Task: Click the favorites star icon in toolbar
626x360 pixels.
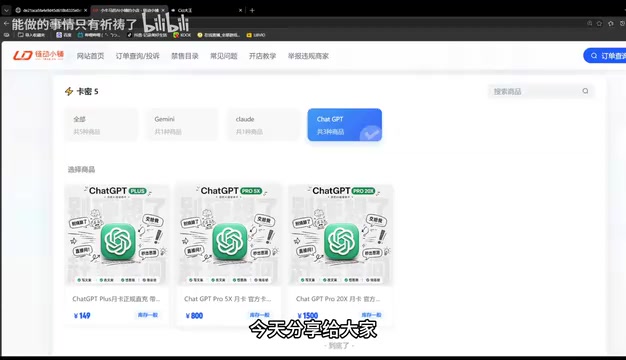Action: point(599,24)
